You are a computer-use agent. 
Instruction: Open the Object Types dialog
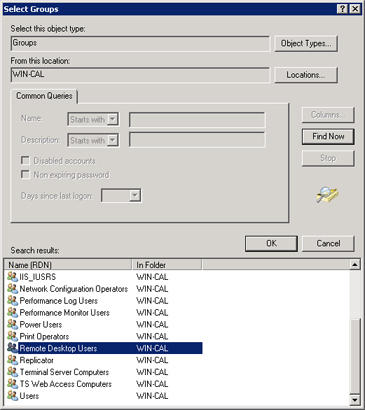[306, 44]
